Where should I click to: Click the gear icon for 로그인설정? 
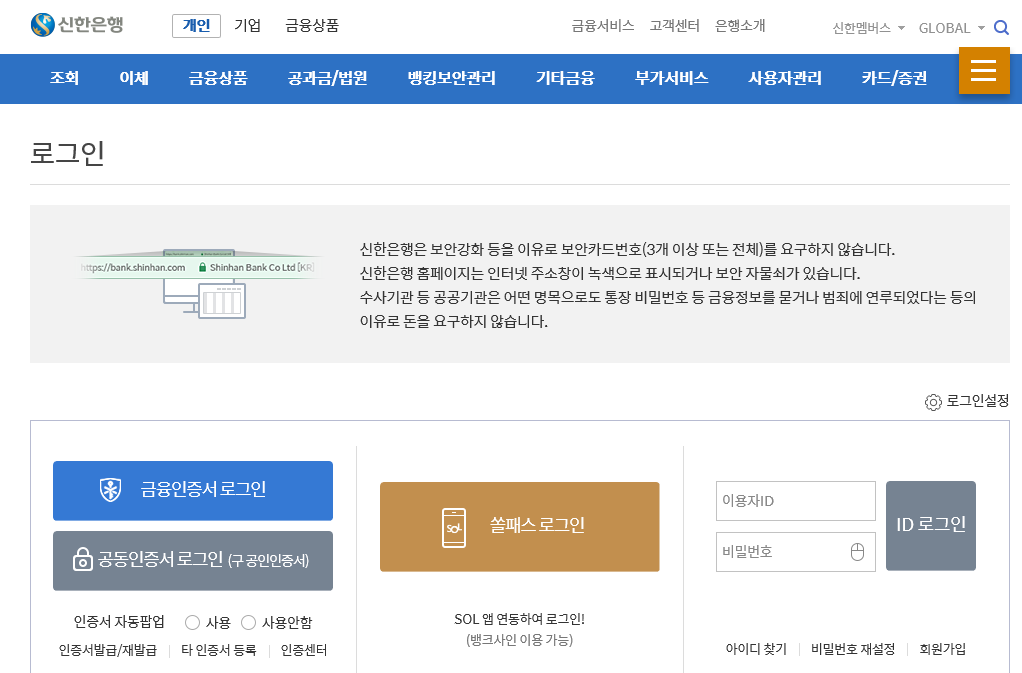click(933, 402)
